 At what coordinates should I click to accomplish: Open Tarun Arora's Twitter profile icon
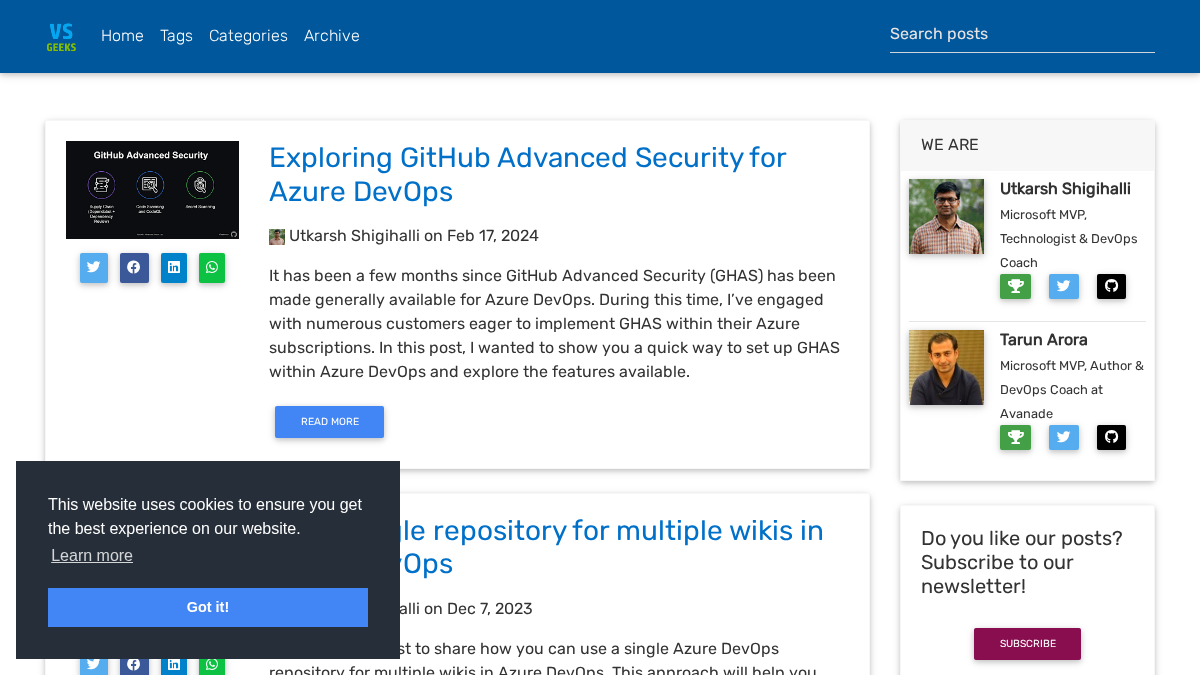[1064, 438]
